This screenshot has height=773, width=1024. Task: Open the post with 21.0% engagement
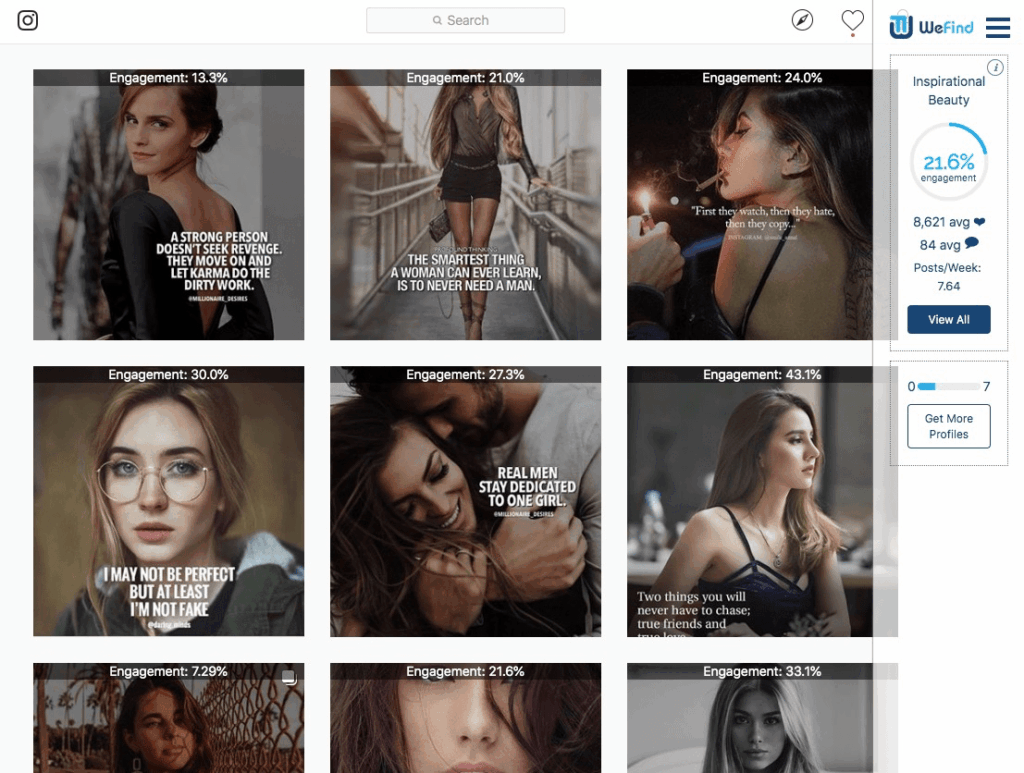(x=466, y=204)
